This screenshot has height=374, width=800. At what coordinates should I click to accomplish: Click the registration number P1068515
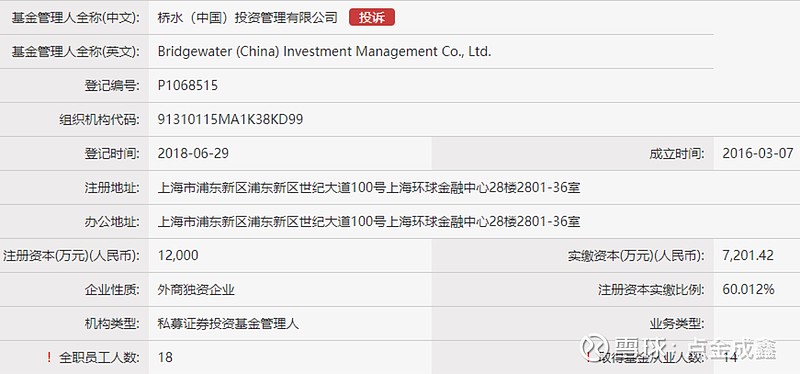[x=188, y=85]
